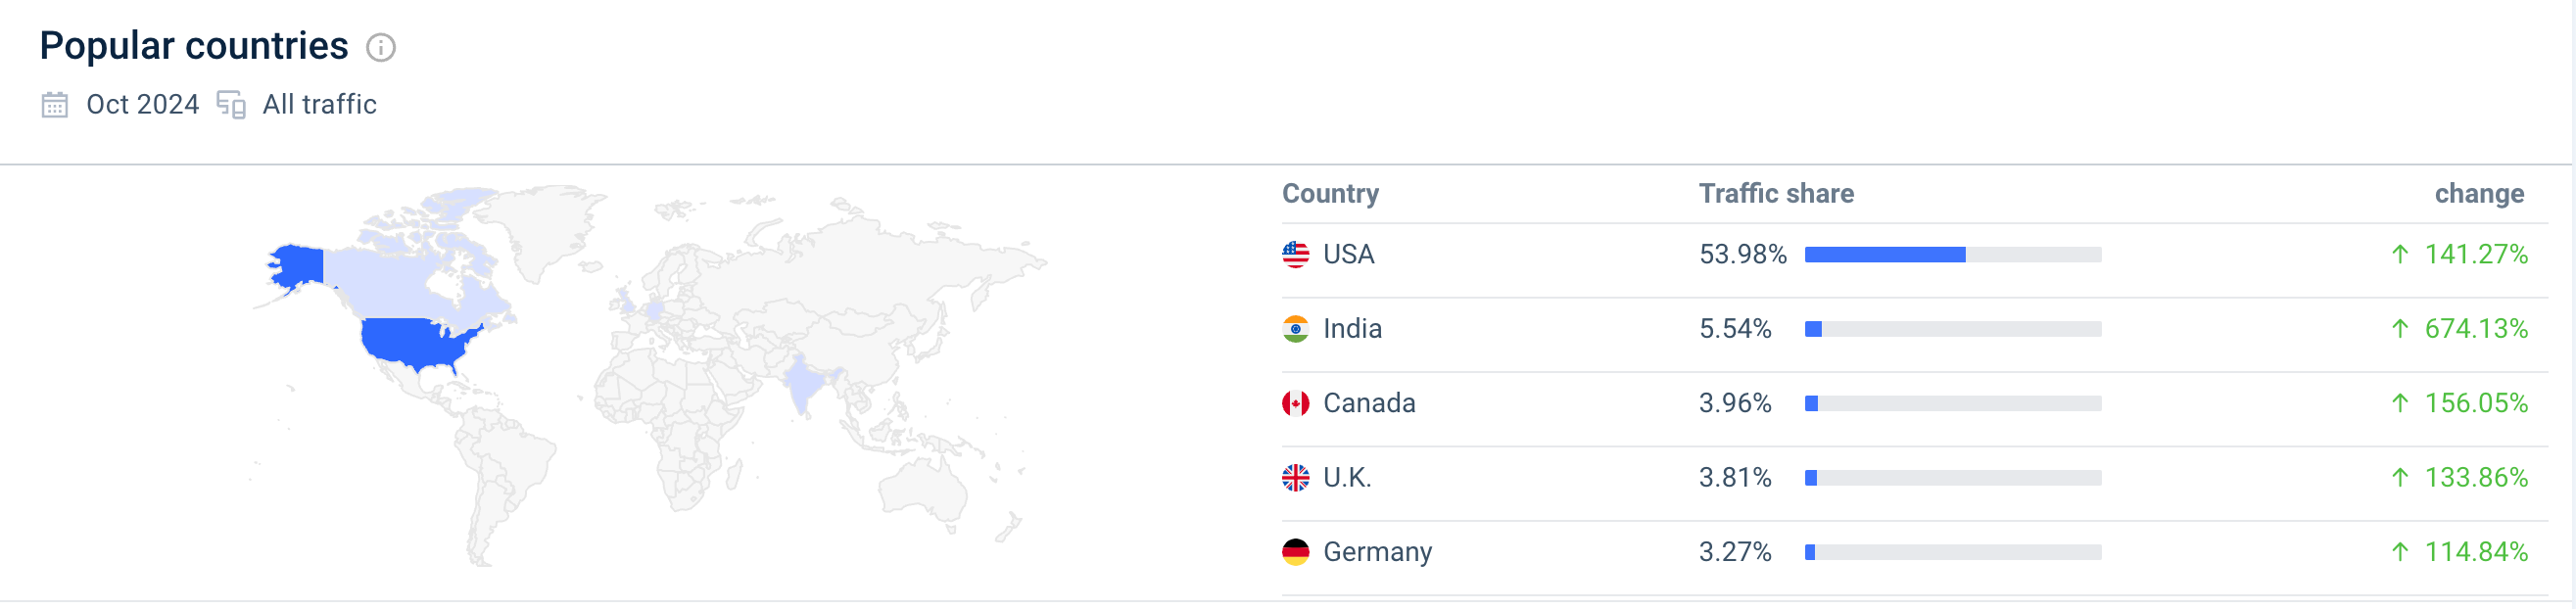
Task: Click the India traffic share bar
Action: [x=1952, y=329]
